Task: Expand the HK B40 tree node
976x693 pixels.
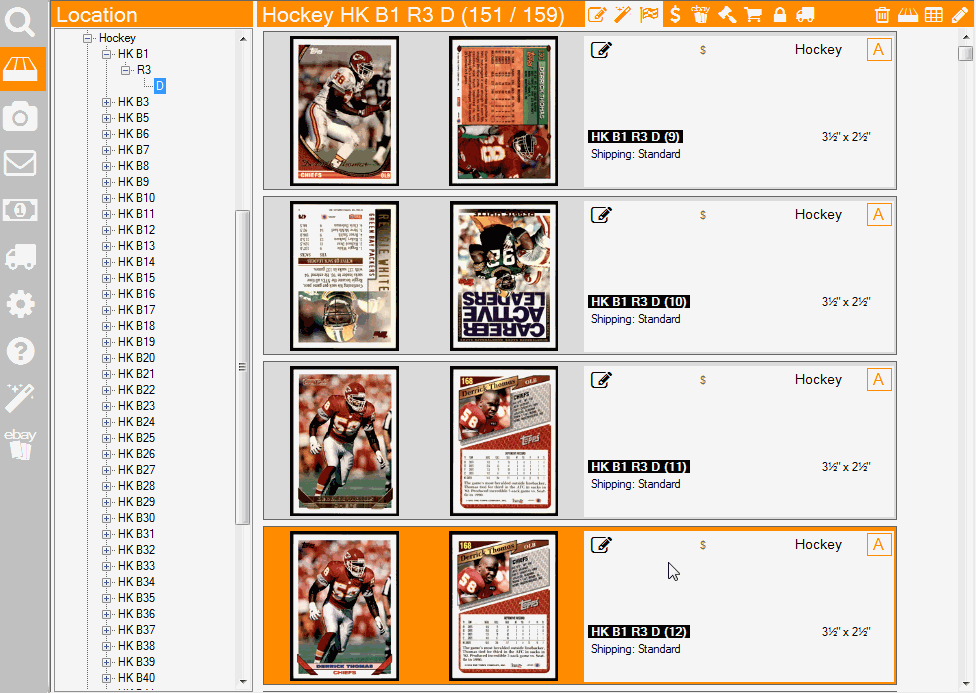Action: point(106,678)
